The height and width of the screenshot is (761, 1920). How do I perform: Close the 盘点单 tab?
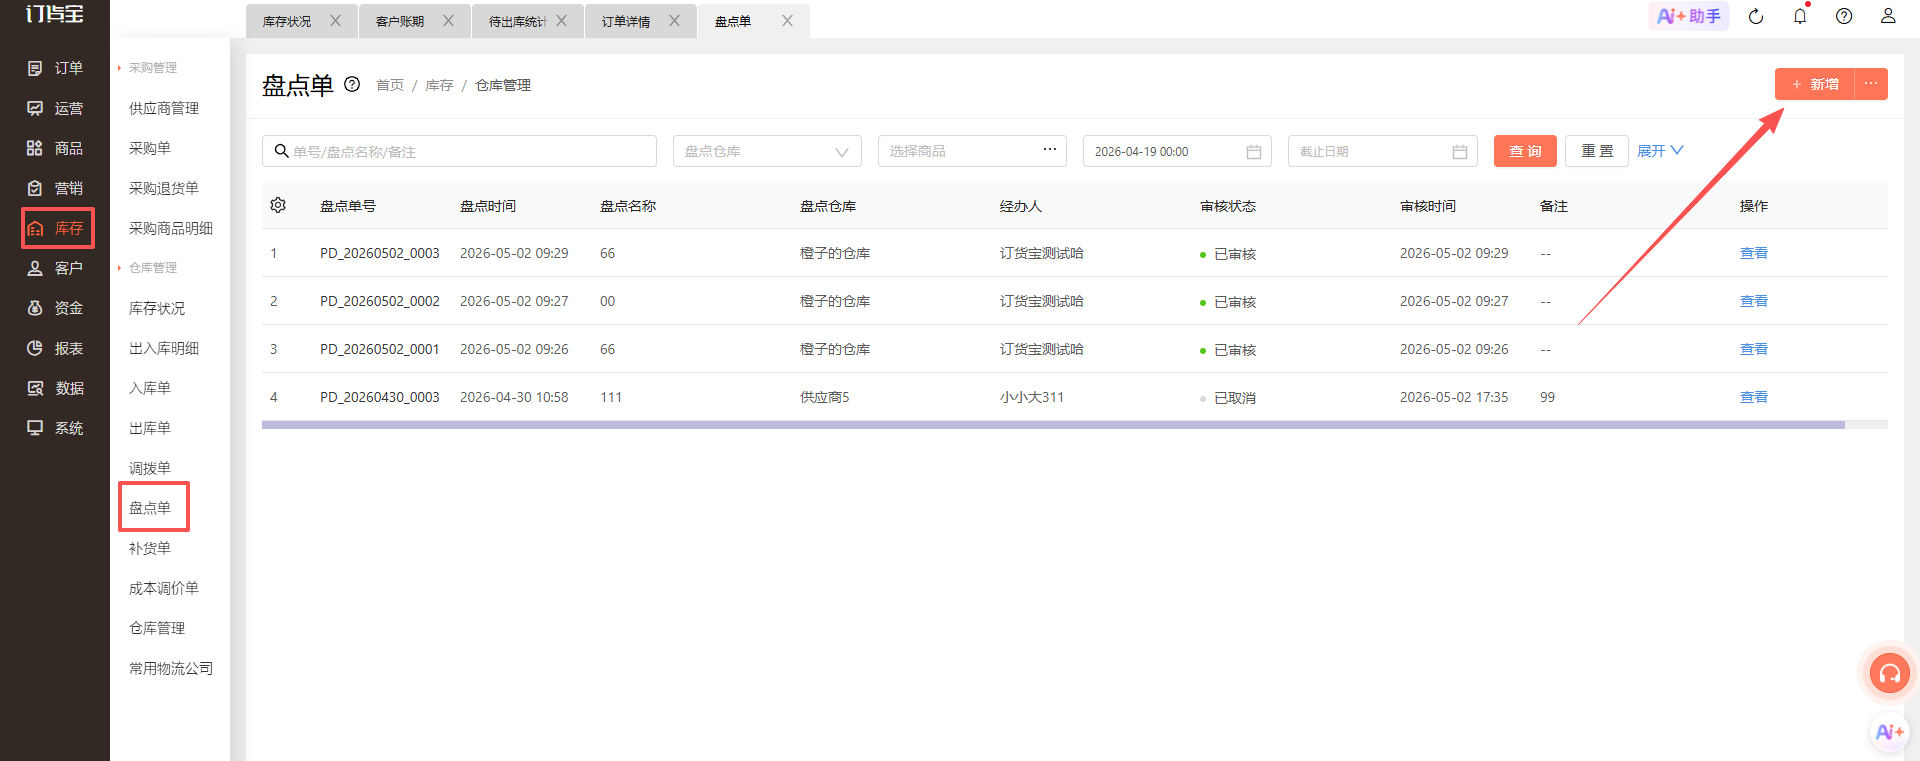[787, 20]
